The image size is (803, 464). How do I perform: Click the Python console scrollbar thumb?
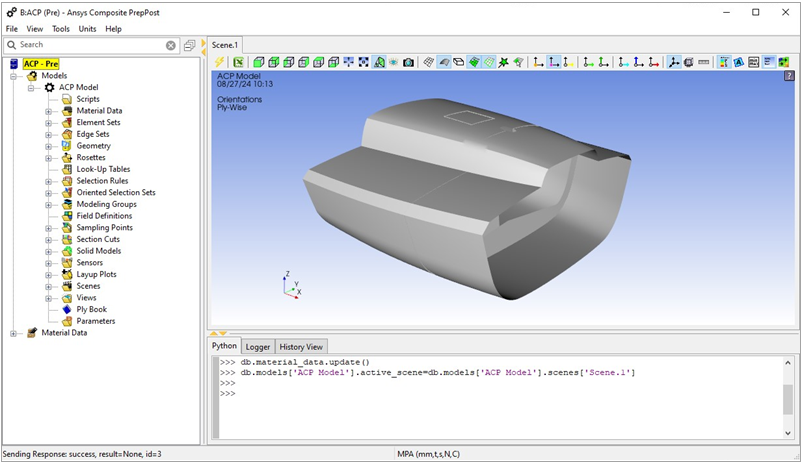pyautogui.click(x=788, y=399)
